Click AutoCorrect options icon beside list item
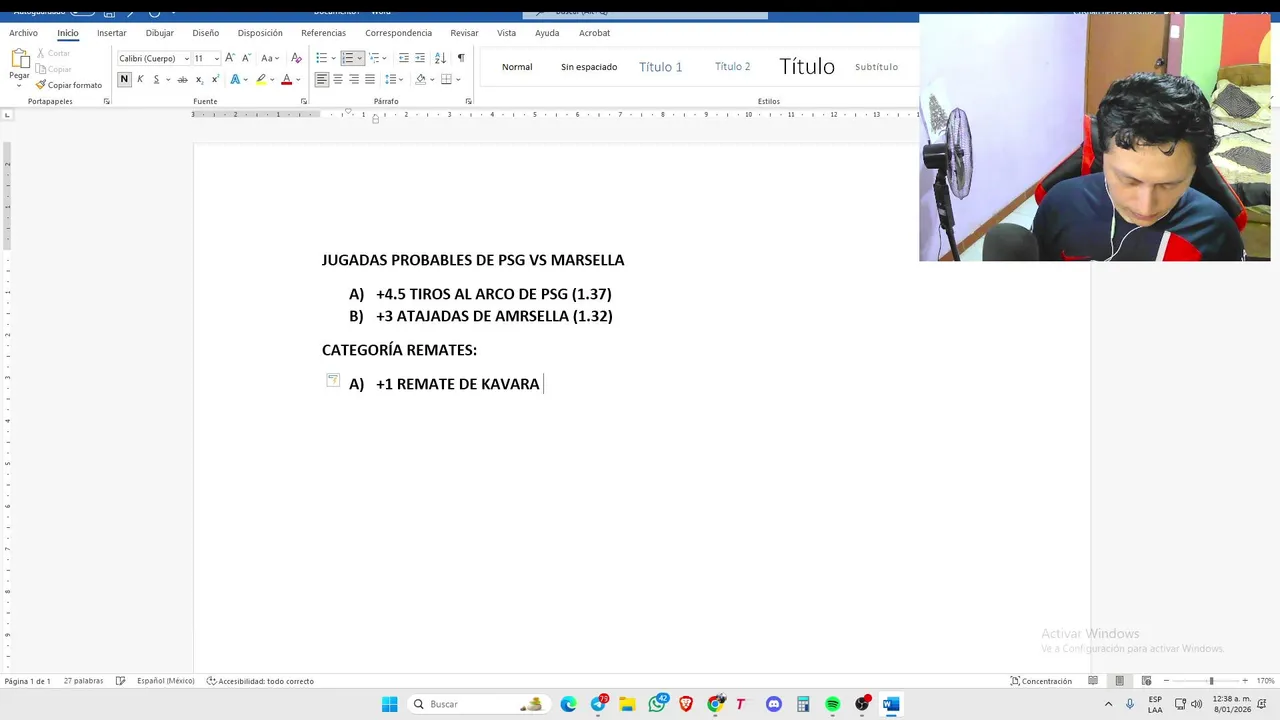The width and height of the screenshot is (1280, 720). click(x=333, y=380)
